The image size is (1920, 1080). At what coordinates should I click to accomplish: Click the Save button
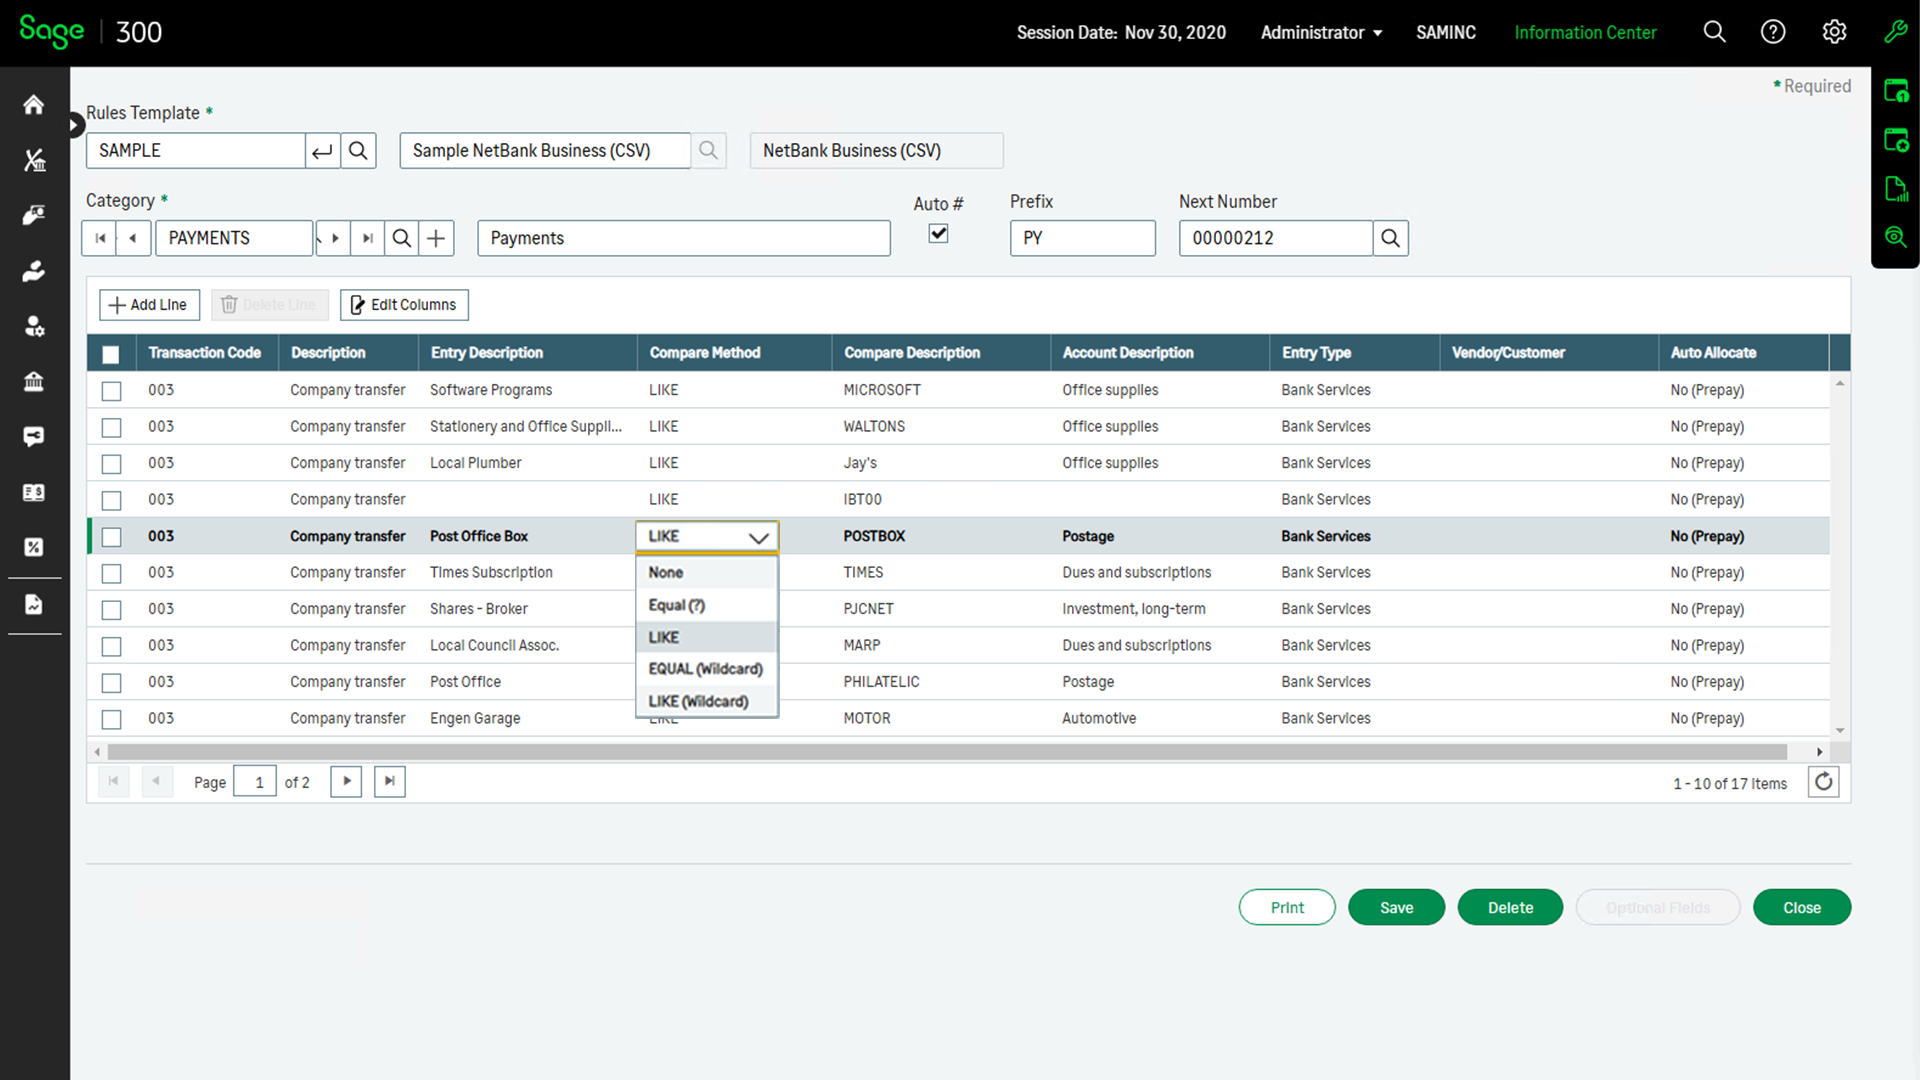pyautogui.click(x=1396, y=907)
